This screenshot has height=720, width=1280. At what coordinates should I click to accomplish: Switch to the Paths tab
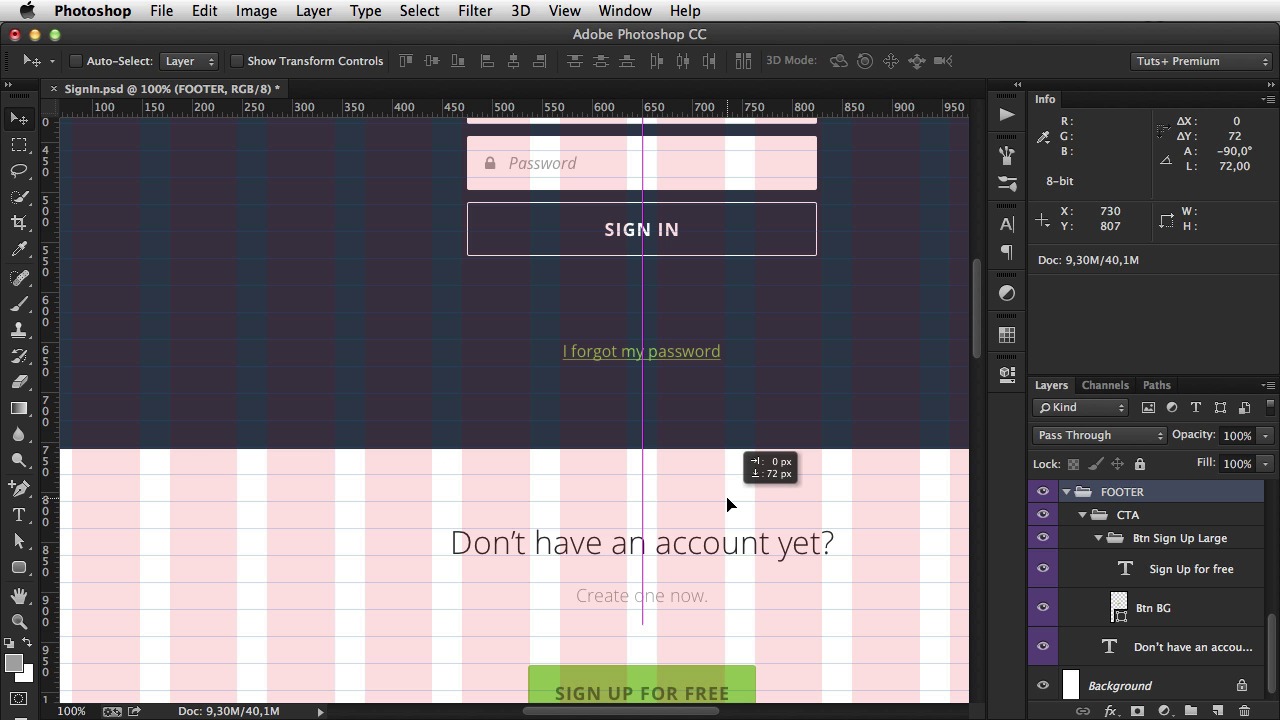(x=1157, y=385)
